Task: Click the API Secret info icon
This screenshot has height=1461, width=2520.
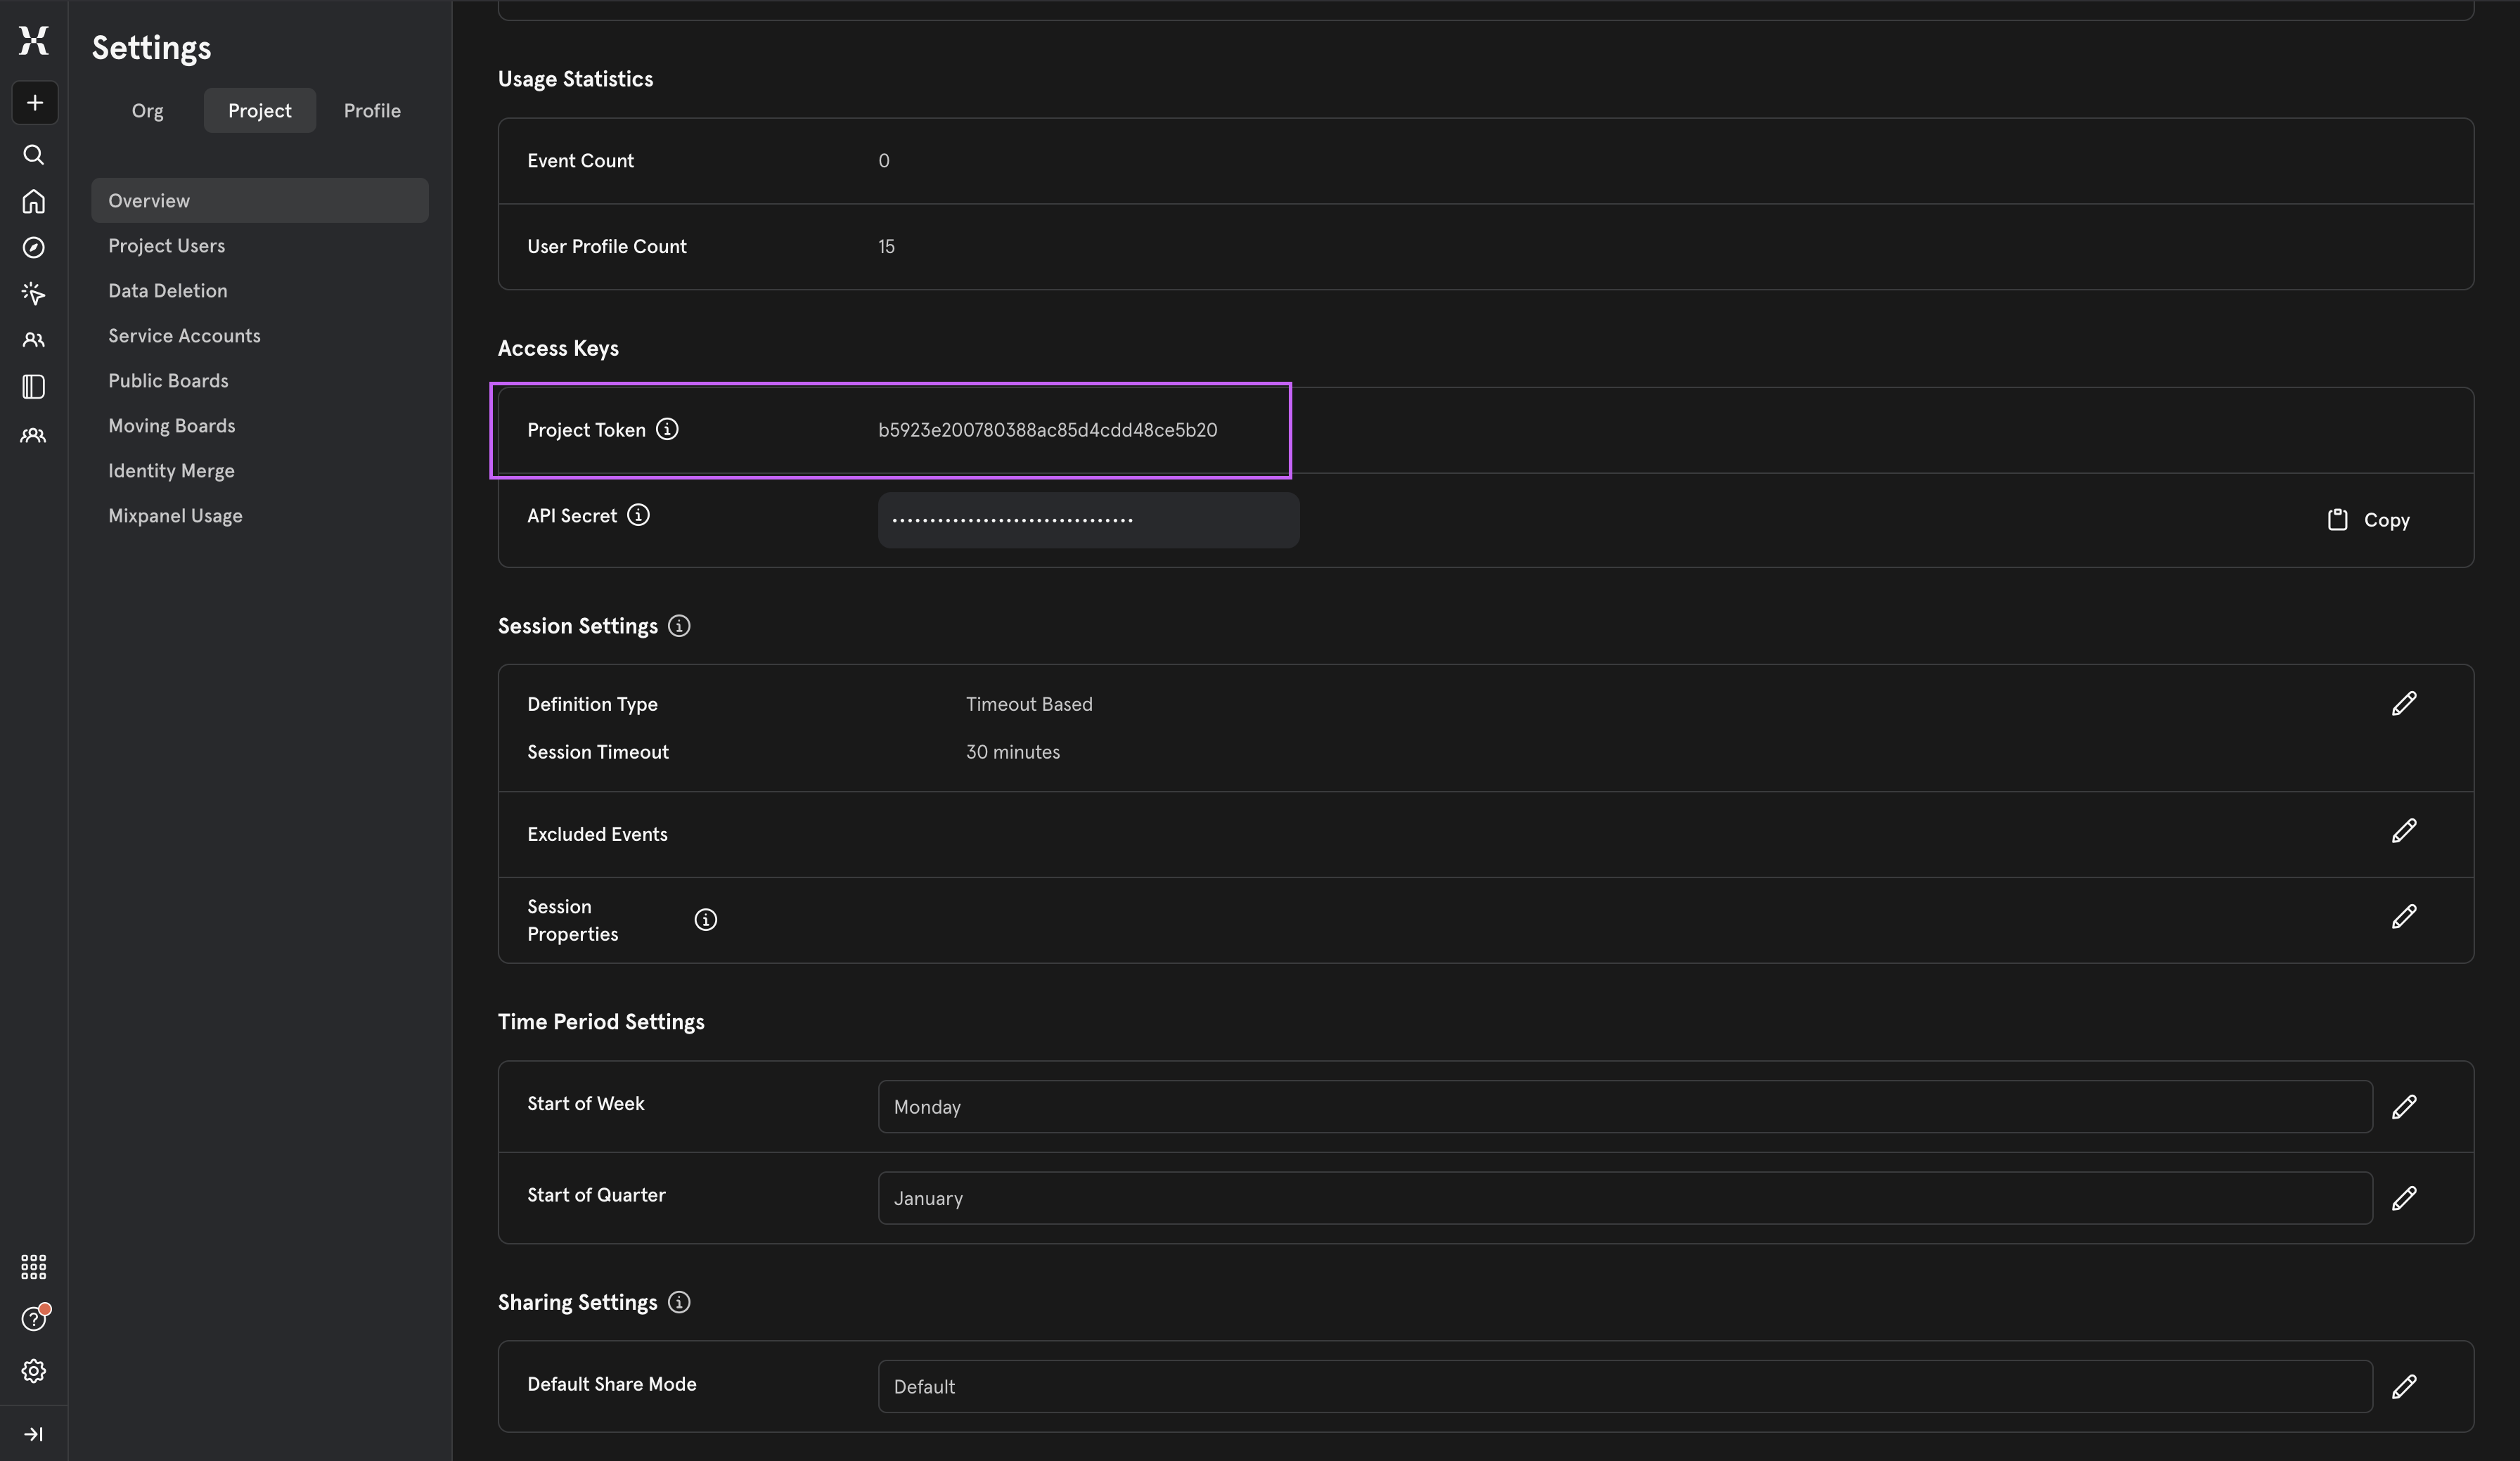Action: (638, 515)
